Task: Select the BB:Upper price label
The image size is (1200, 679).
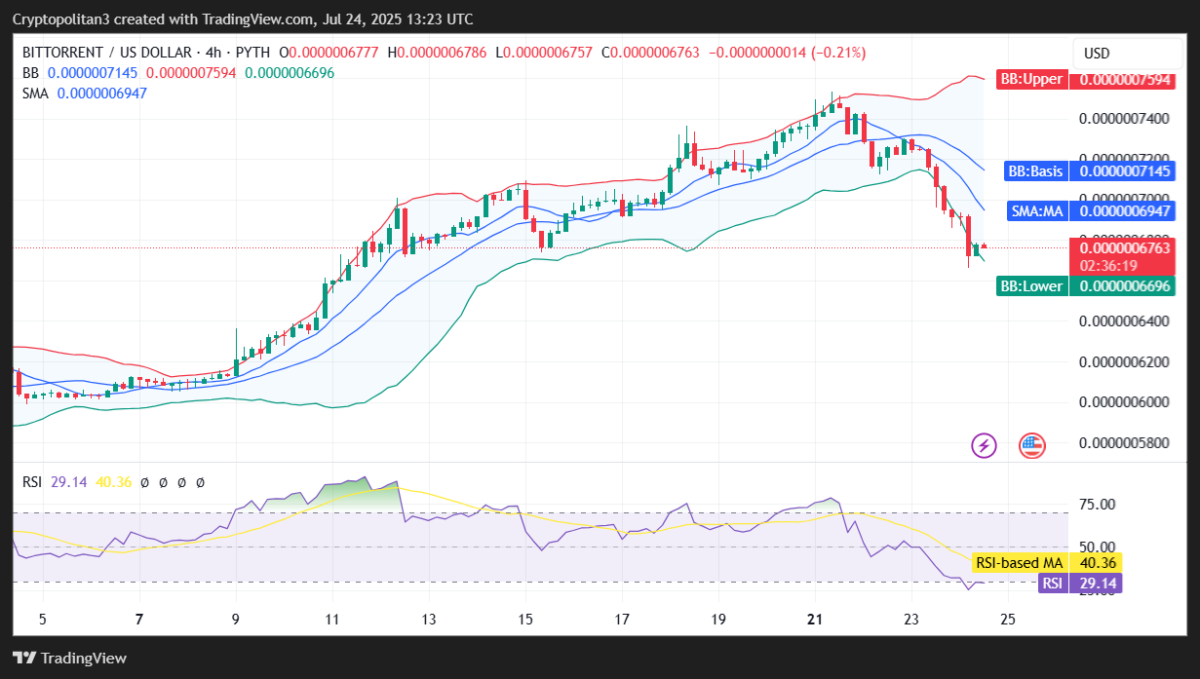Action: (x=1030, y=79)
